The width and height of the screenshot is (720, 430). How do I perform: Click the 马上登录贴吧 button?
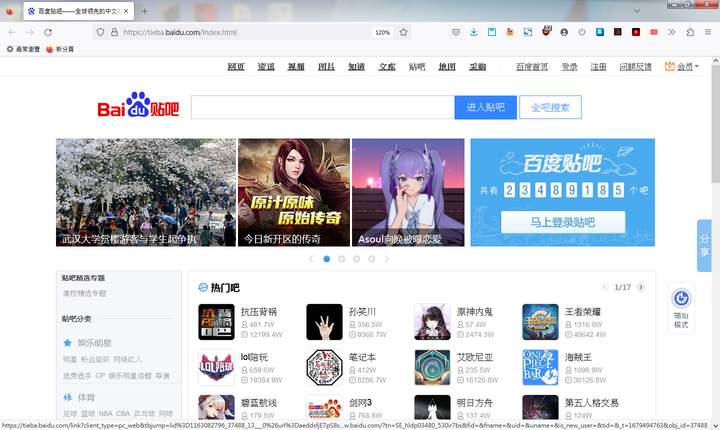(x=562, y=222)
